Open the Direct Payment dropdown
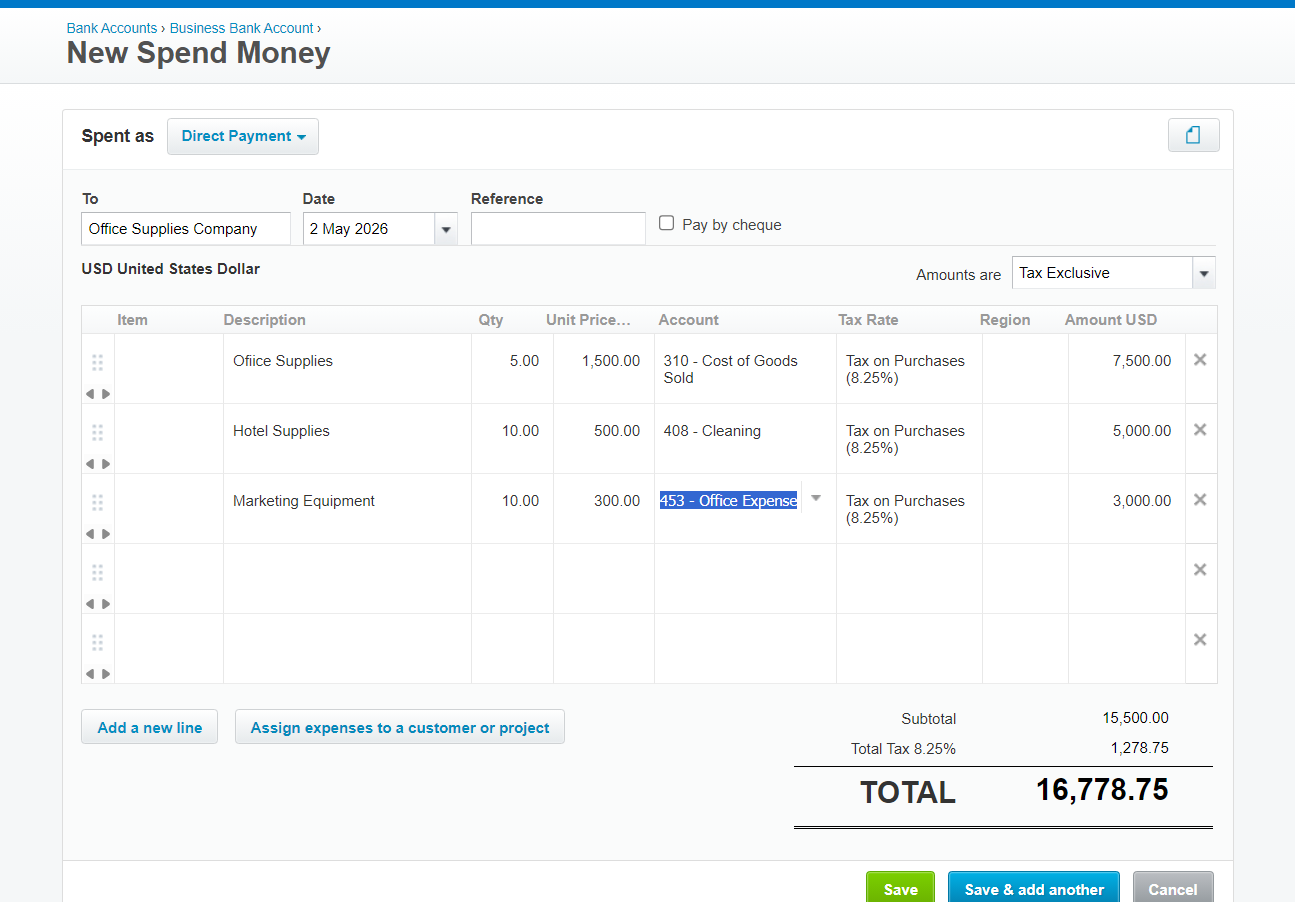This screenshot has width=1295, height=902. coord(243,136)
